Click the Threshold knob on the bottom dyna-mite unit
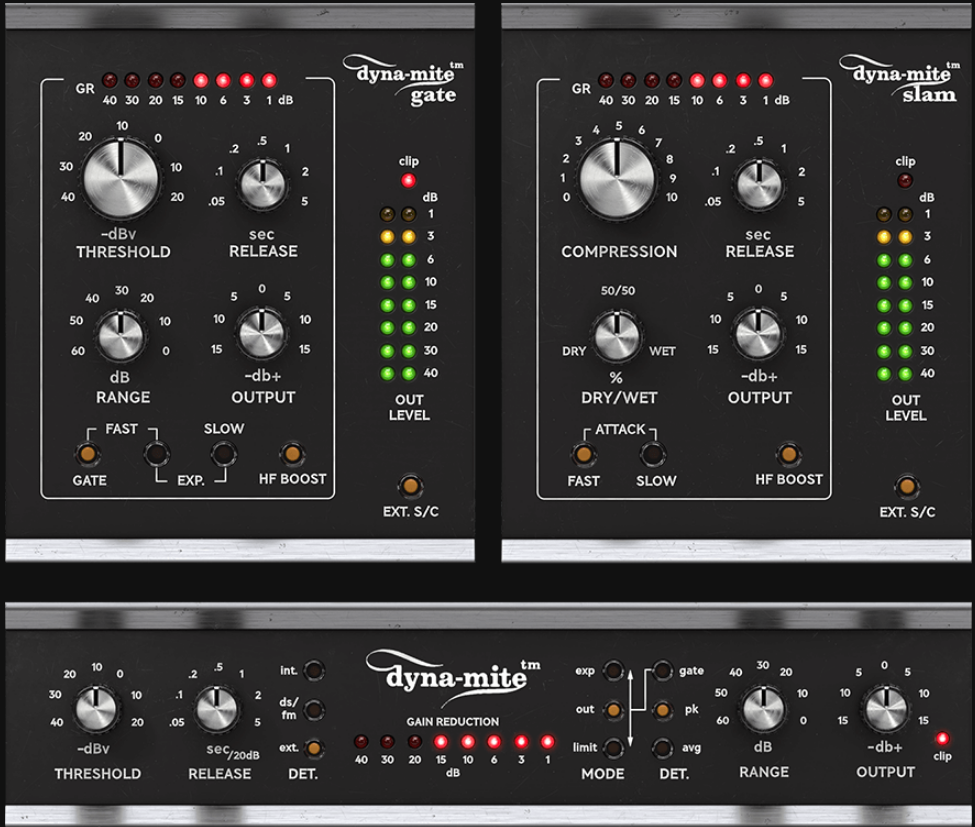 pos(96,709)
